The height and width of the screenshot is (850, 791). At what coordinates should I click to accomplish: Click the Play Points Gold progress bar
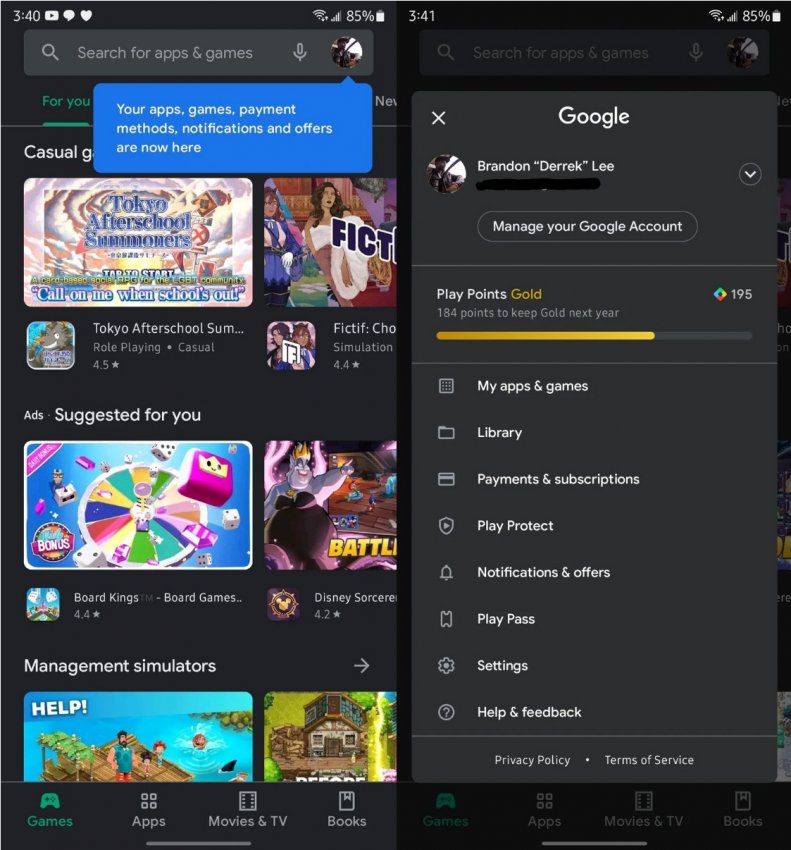[594, 336]
